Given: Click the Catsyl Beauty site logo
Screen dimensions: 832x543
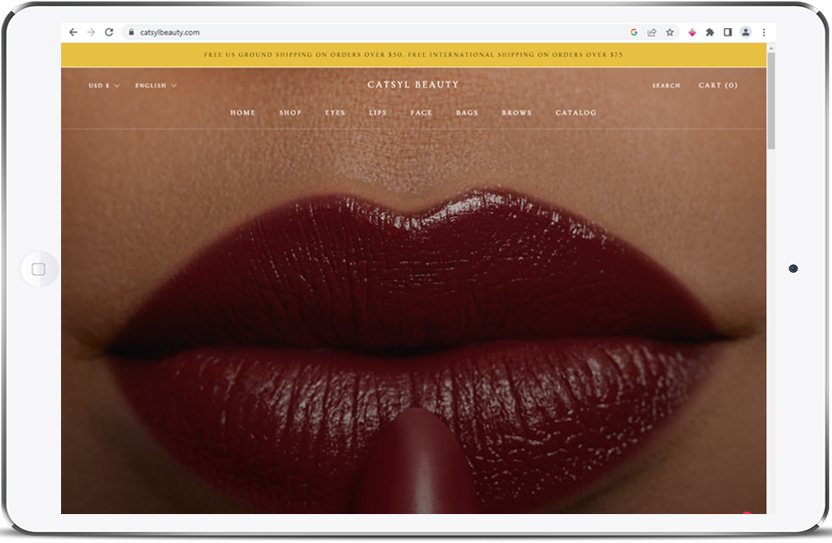Looking at the screenshot, I should 413,84.
